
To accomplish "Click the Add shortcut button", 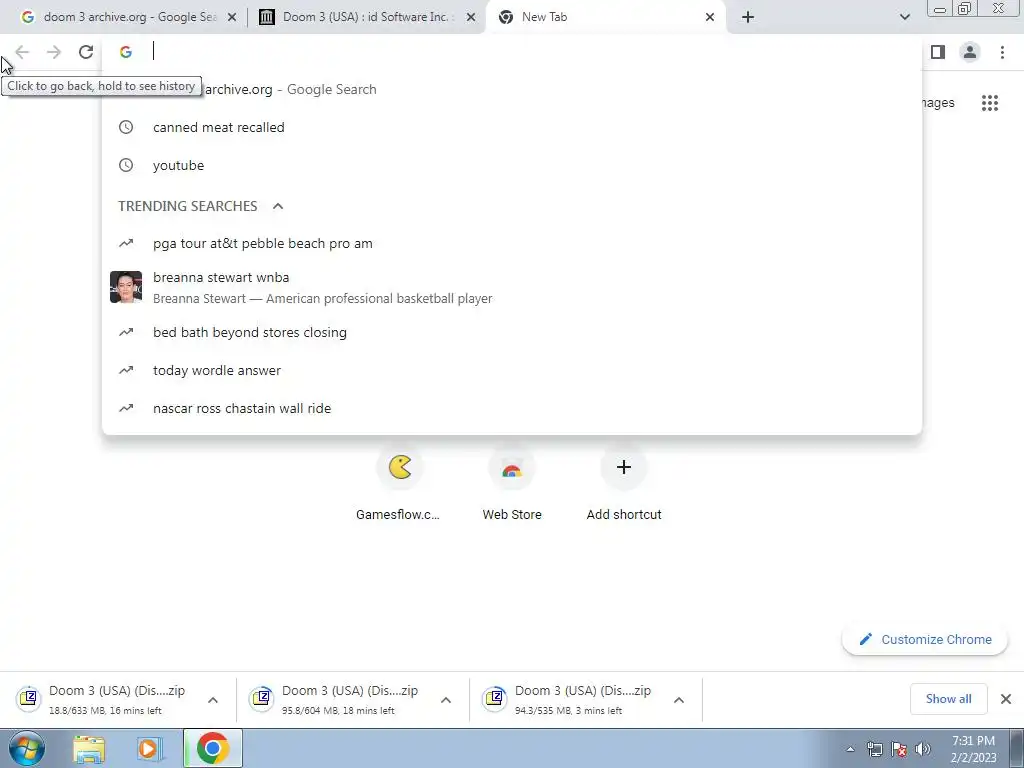I will (x=624, y=485).
